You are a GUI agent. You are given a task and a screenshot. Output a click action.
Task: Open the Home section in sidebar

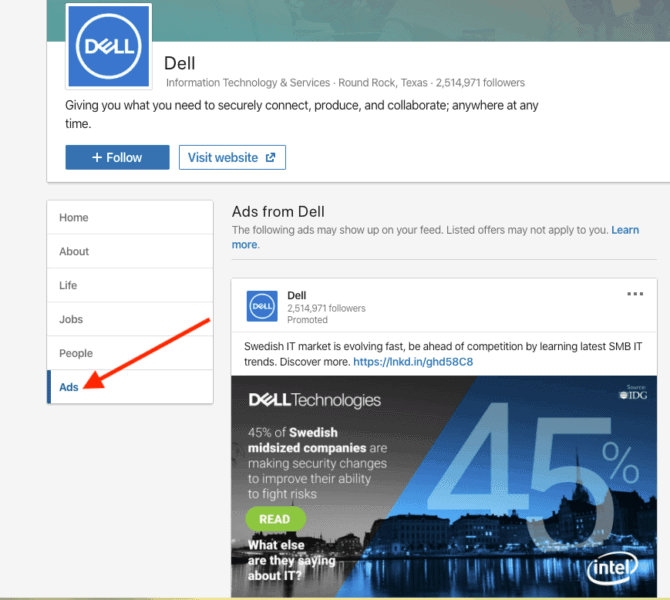pyautogui.click(x=130, y=218)
